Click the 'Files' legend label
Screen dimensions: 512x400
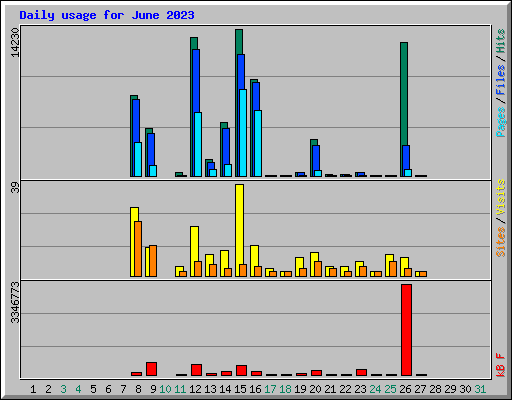[x=501, y=80]
